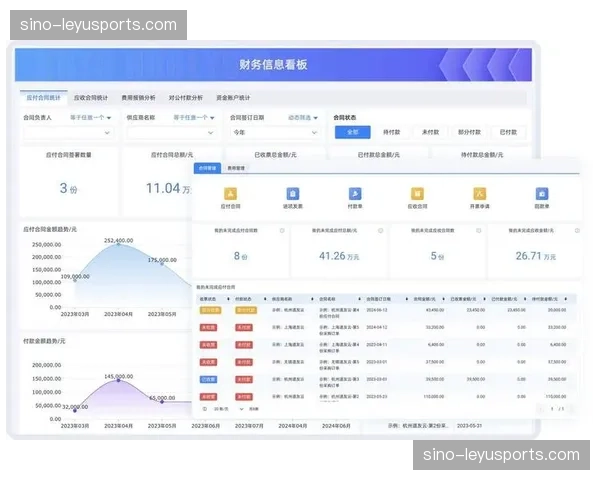Filter contract status by 待付款
600x480 pixels.
point(391,132)
